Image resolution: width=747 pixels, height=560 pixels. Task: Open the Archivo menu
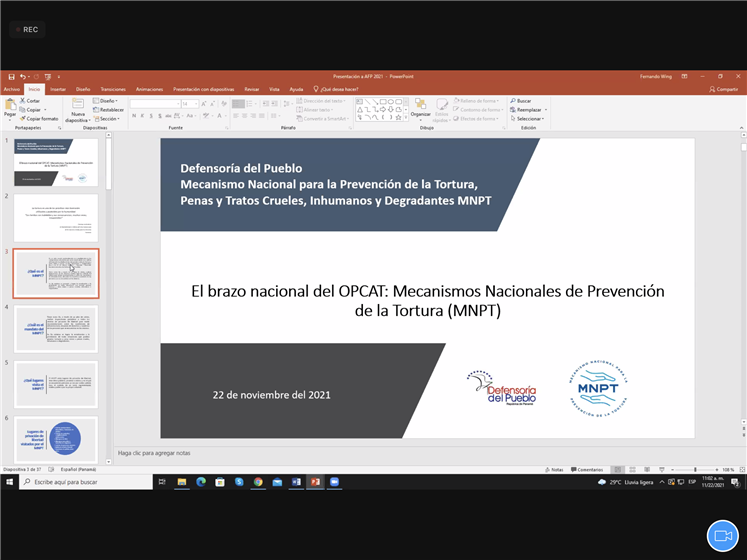click(x=11, y=89)
